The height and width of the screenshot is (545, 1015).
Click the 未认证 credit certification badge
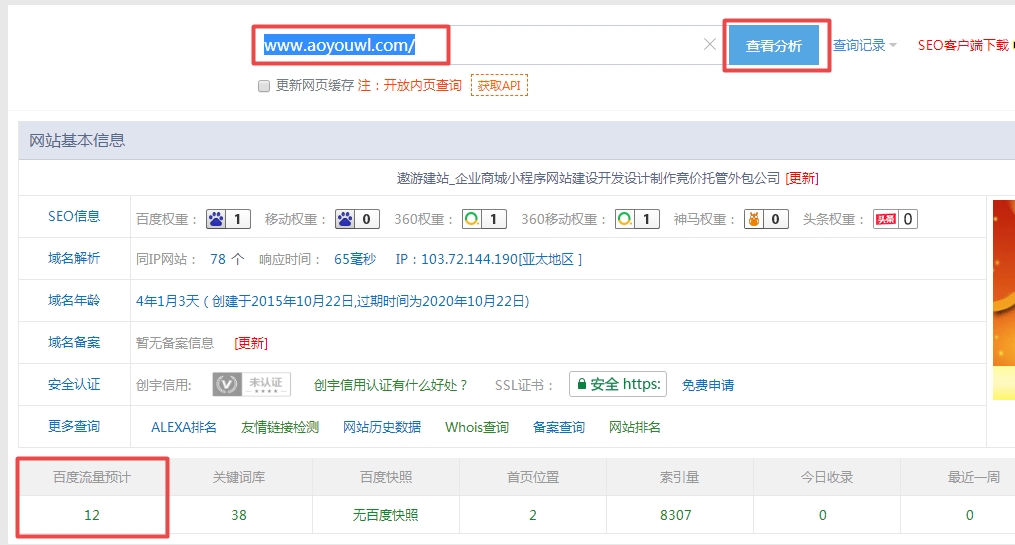click(x=251, y=385)
